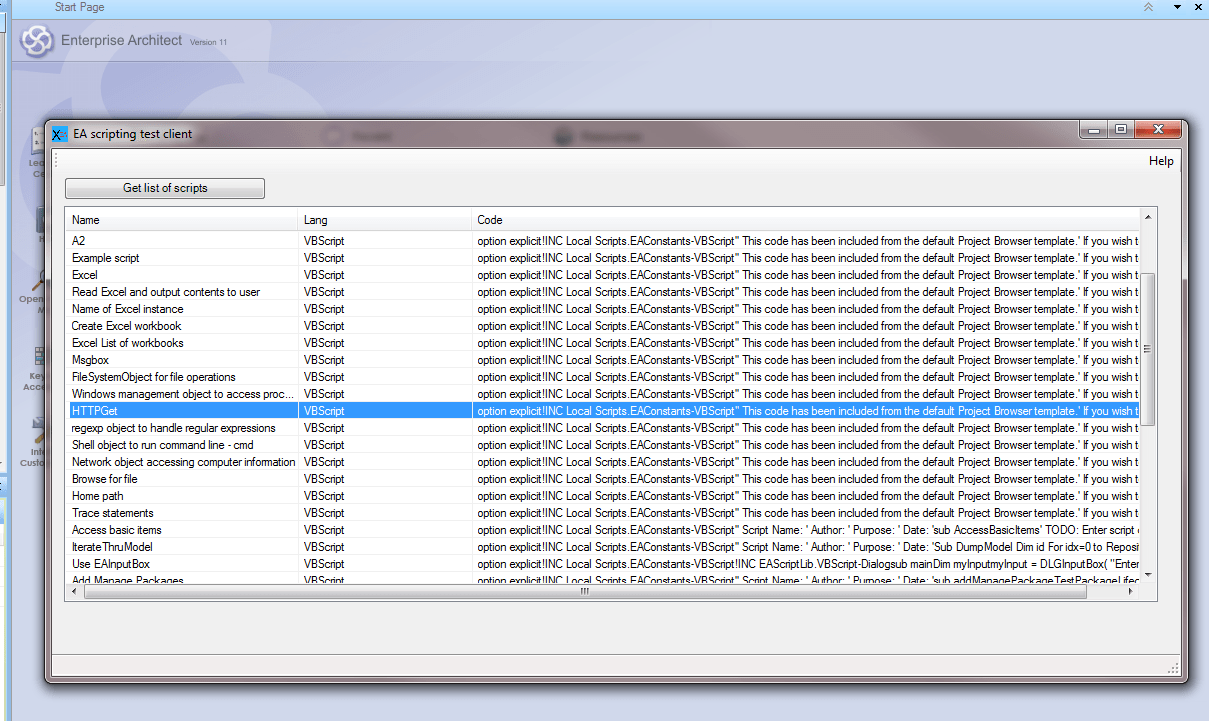Viewport: 1209px width, 721px height.
Task: Select Windows management object script row
Action: click(603, 394)
